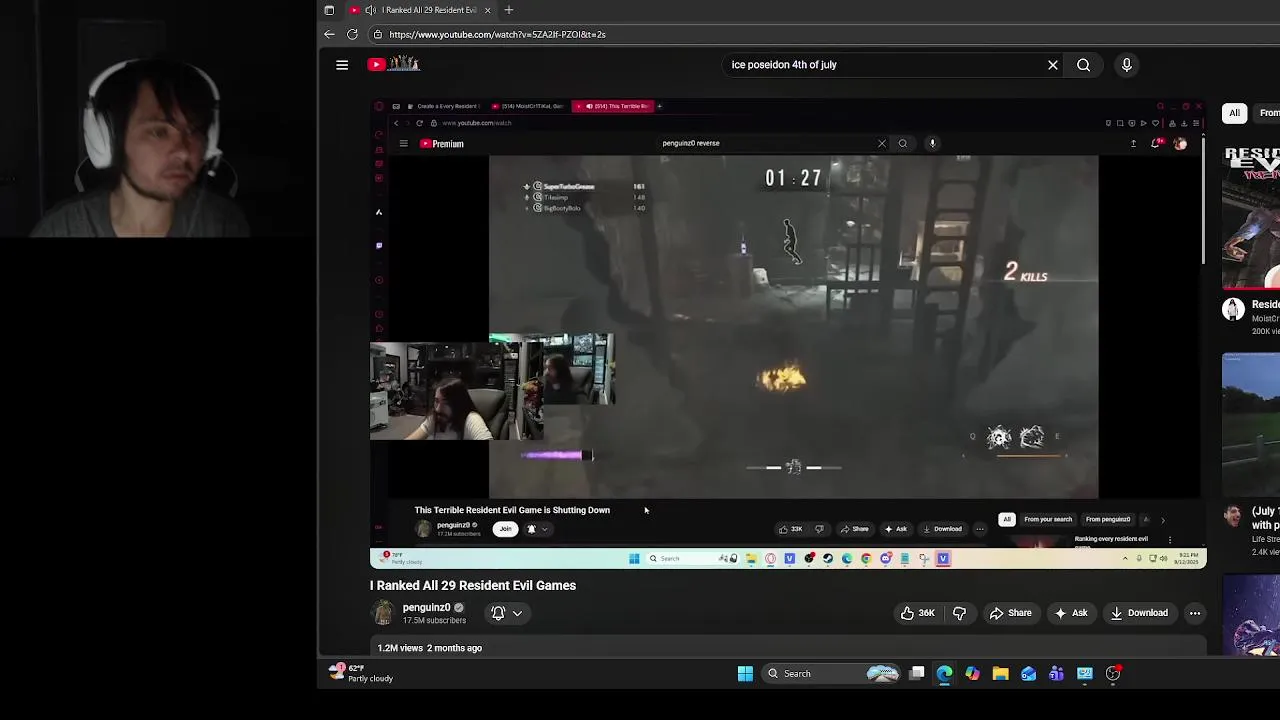Screen dimensions: 1280x720
Task: Pause the video by clicking the player
Action: [788, 333]
